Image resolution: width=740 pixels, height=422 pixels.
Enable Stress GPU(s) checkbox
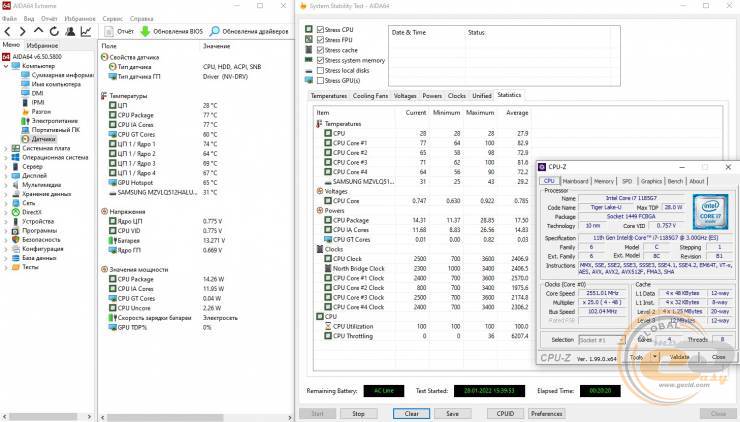point(320,81)
